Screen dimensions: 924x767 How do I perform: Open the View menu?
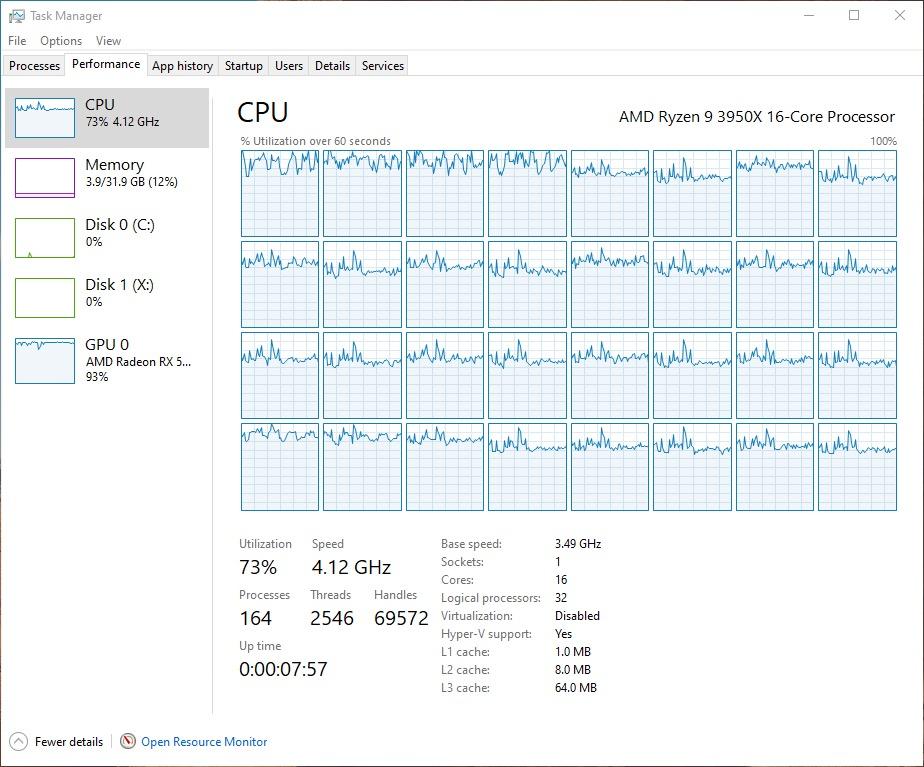[108, 41]
